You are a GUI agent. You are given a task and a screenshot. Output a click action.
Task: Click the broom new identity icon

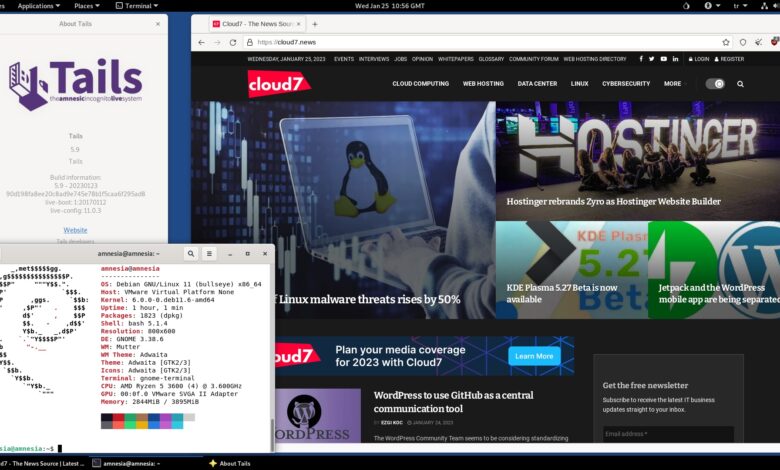click(x=758, y=42)
